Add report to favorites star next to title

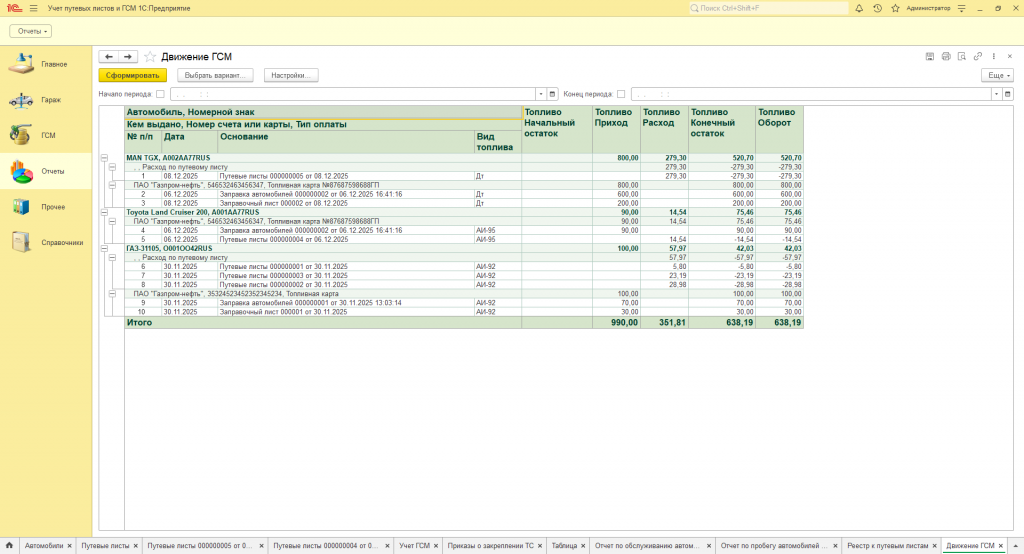pos(150,57)
